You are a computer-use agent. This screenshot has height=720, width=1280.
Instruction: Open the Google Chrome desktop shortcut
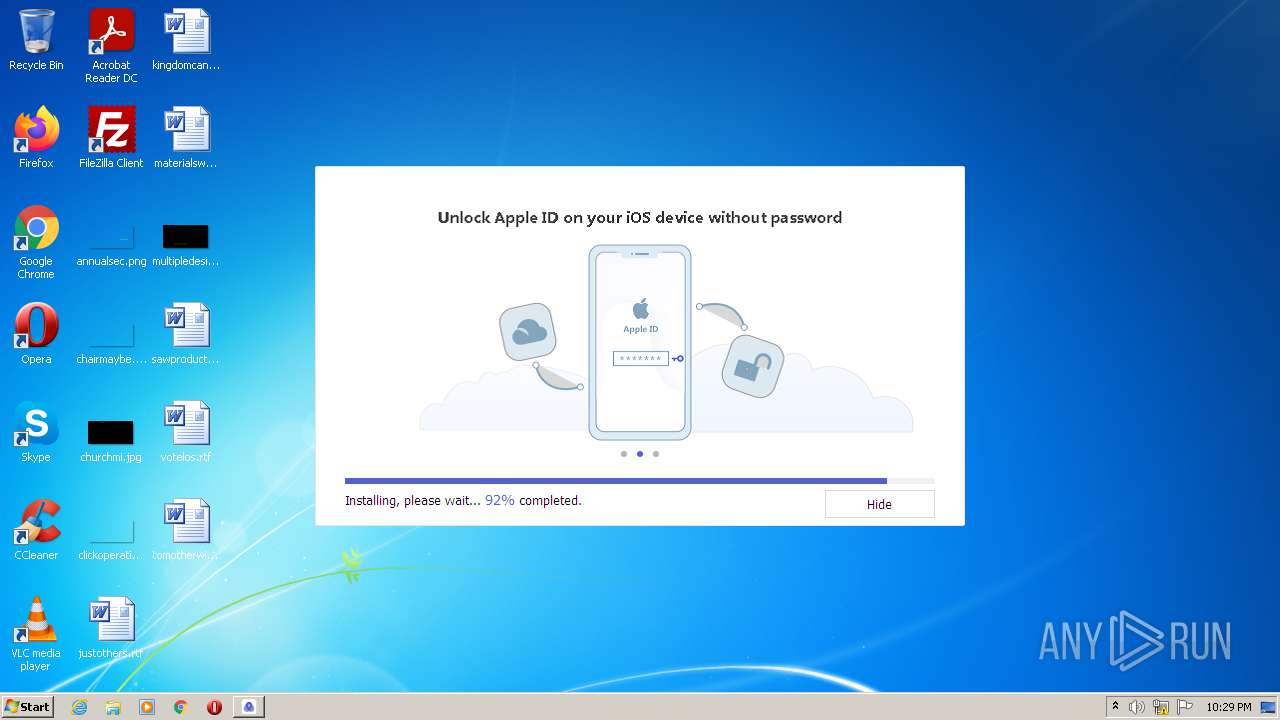(x=36, y=242)
